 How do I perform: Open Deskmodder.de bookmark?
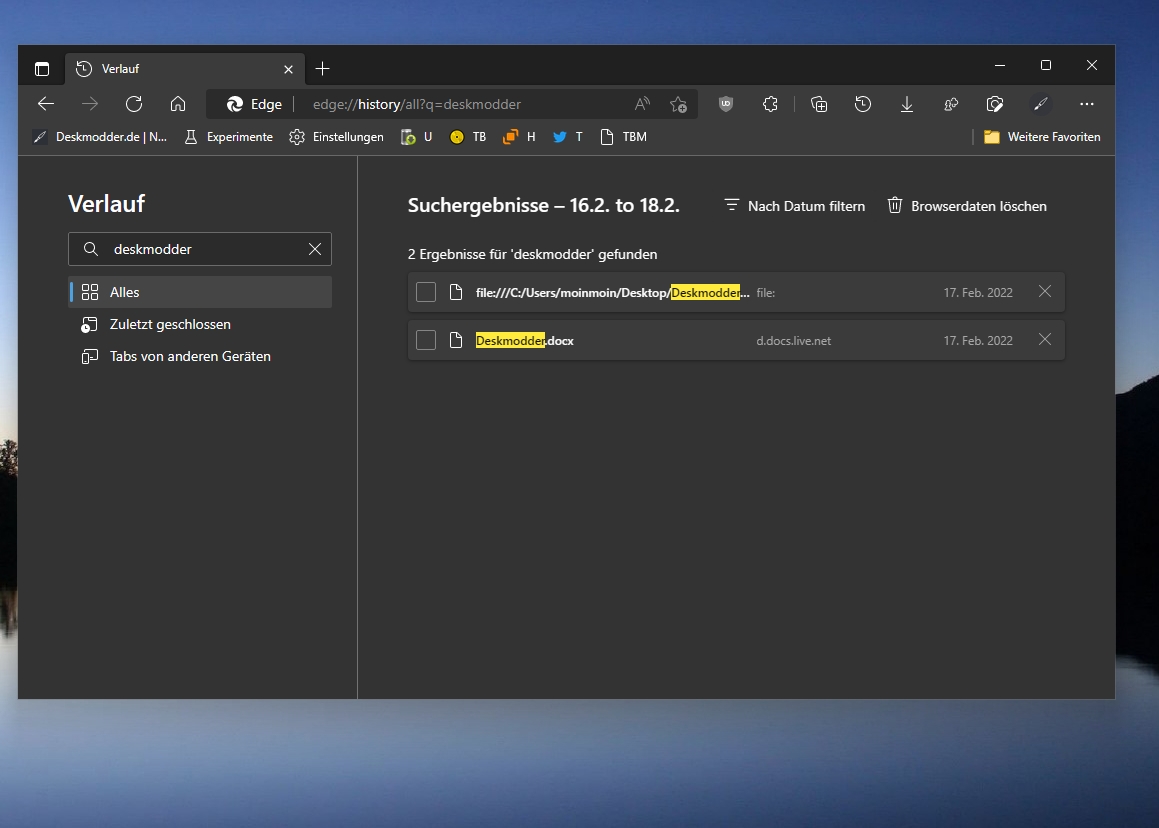click(101, 137)
